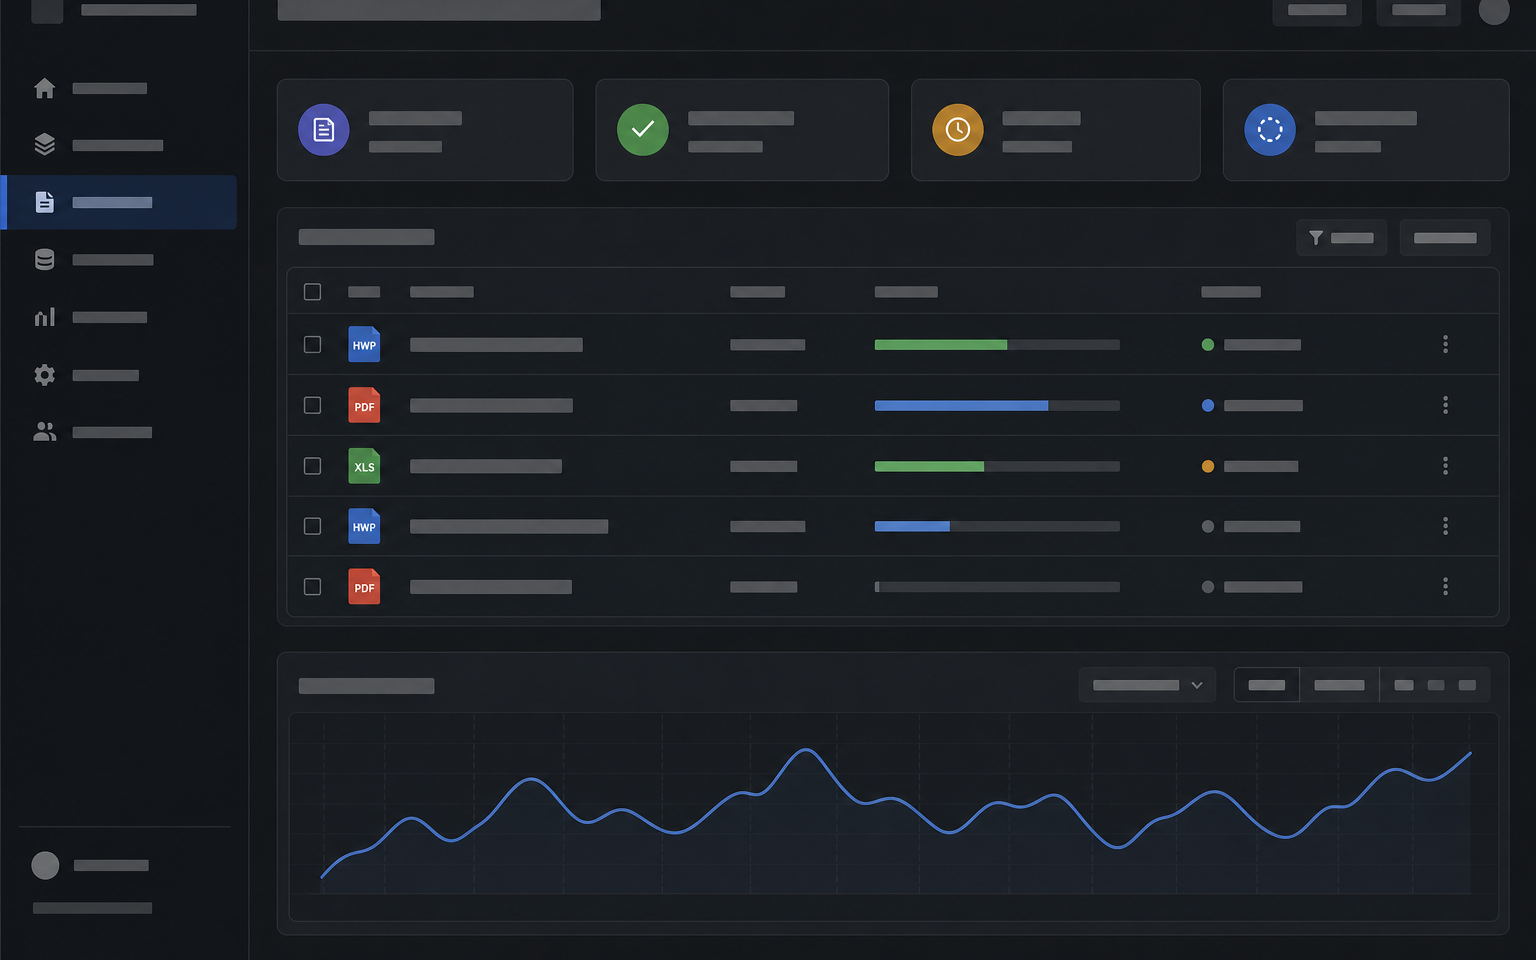
Task: Switch to the second chart view tab
Action: pyautogui.click(x=1339, y=685)
